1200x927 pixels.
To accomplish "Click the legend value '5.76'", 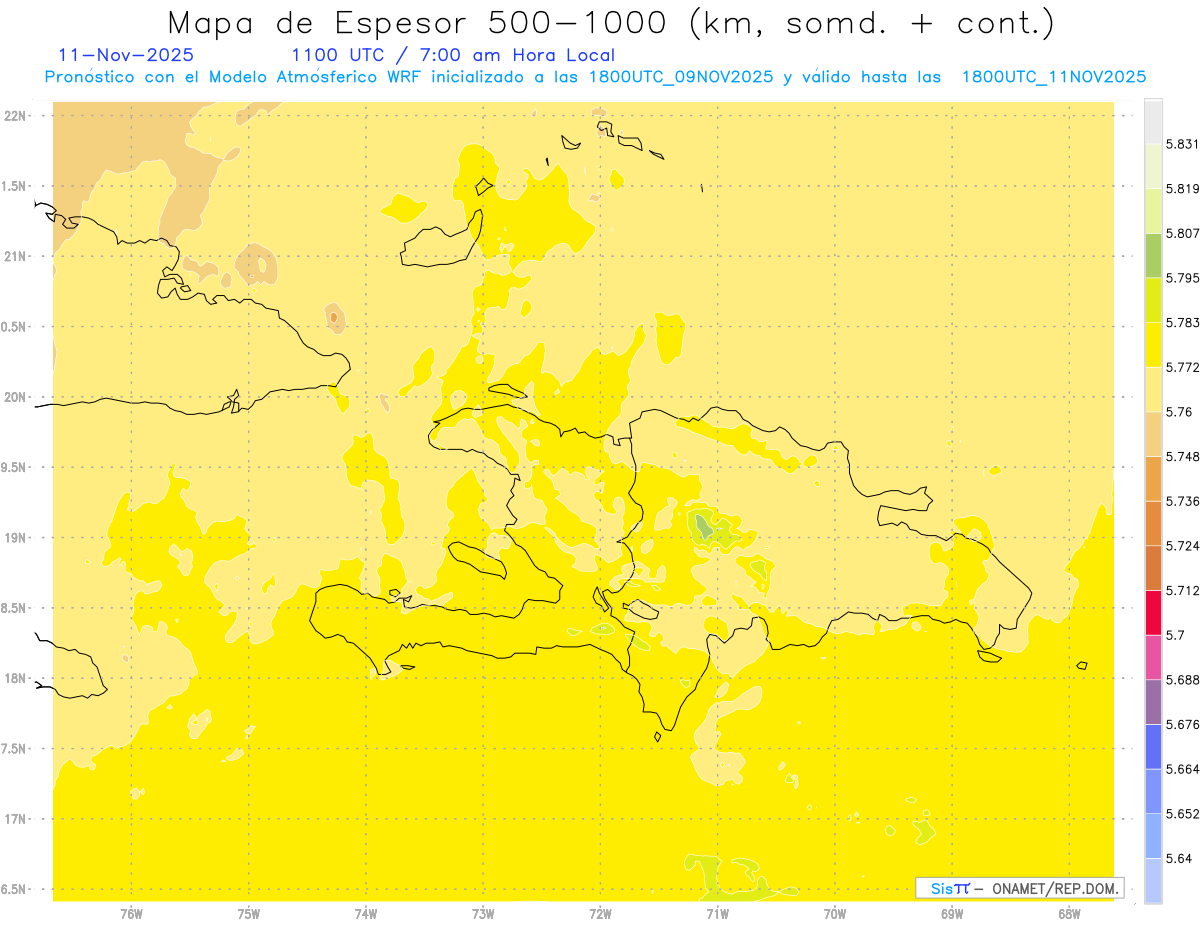I will [1179, 412].
